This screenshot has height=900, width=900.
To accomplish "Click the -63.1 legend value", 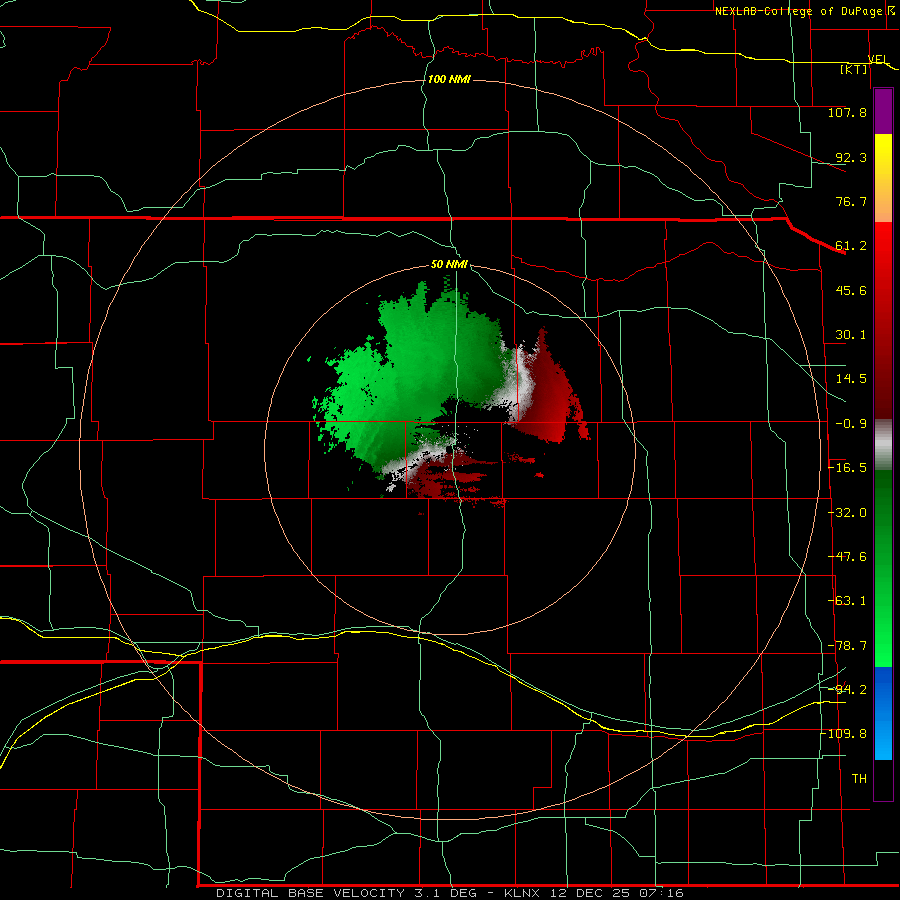I will pos(847,601).
